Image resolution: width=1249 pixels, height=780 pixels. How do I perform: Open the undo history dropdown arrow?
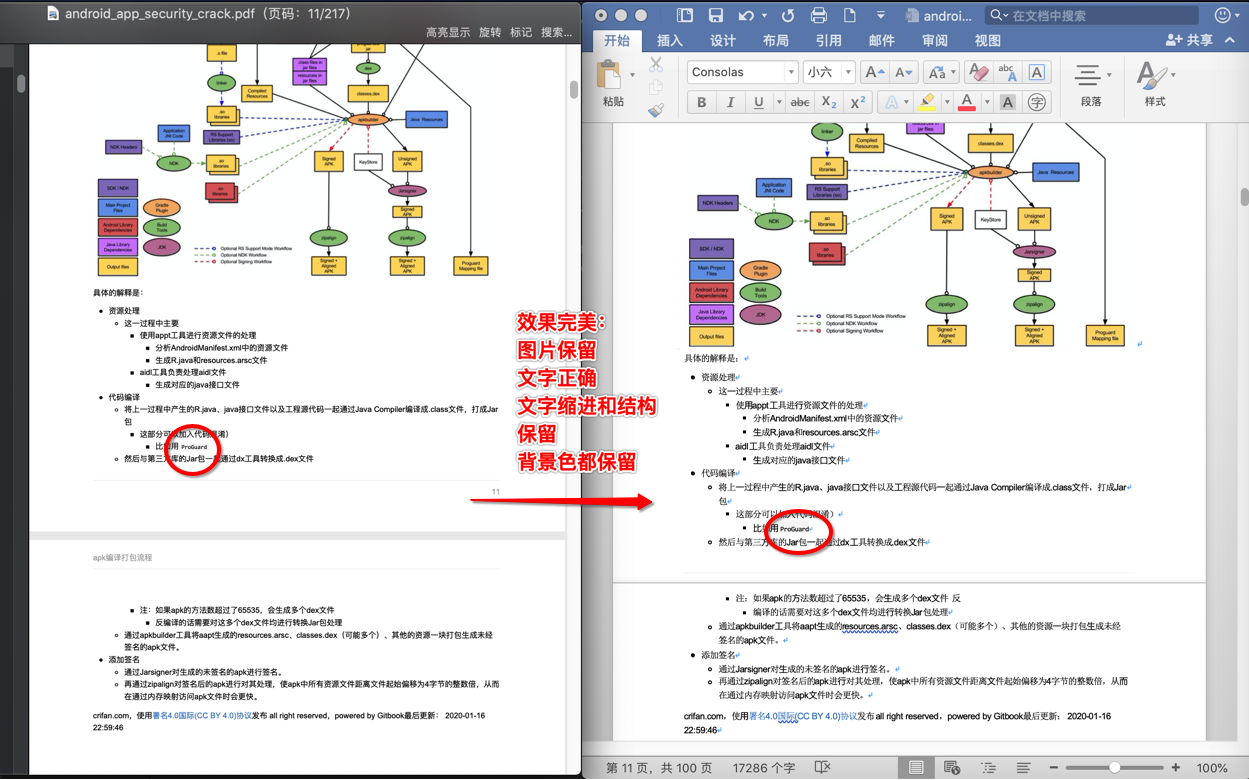764,15
